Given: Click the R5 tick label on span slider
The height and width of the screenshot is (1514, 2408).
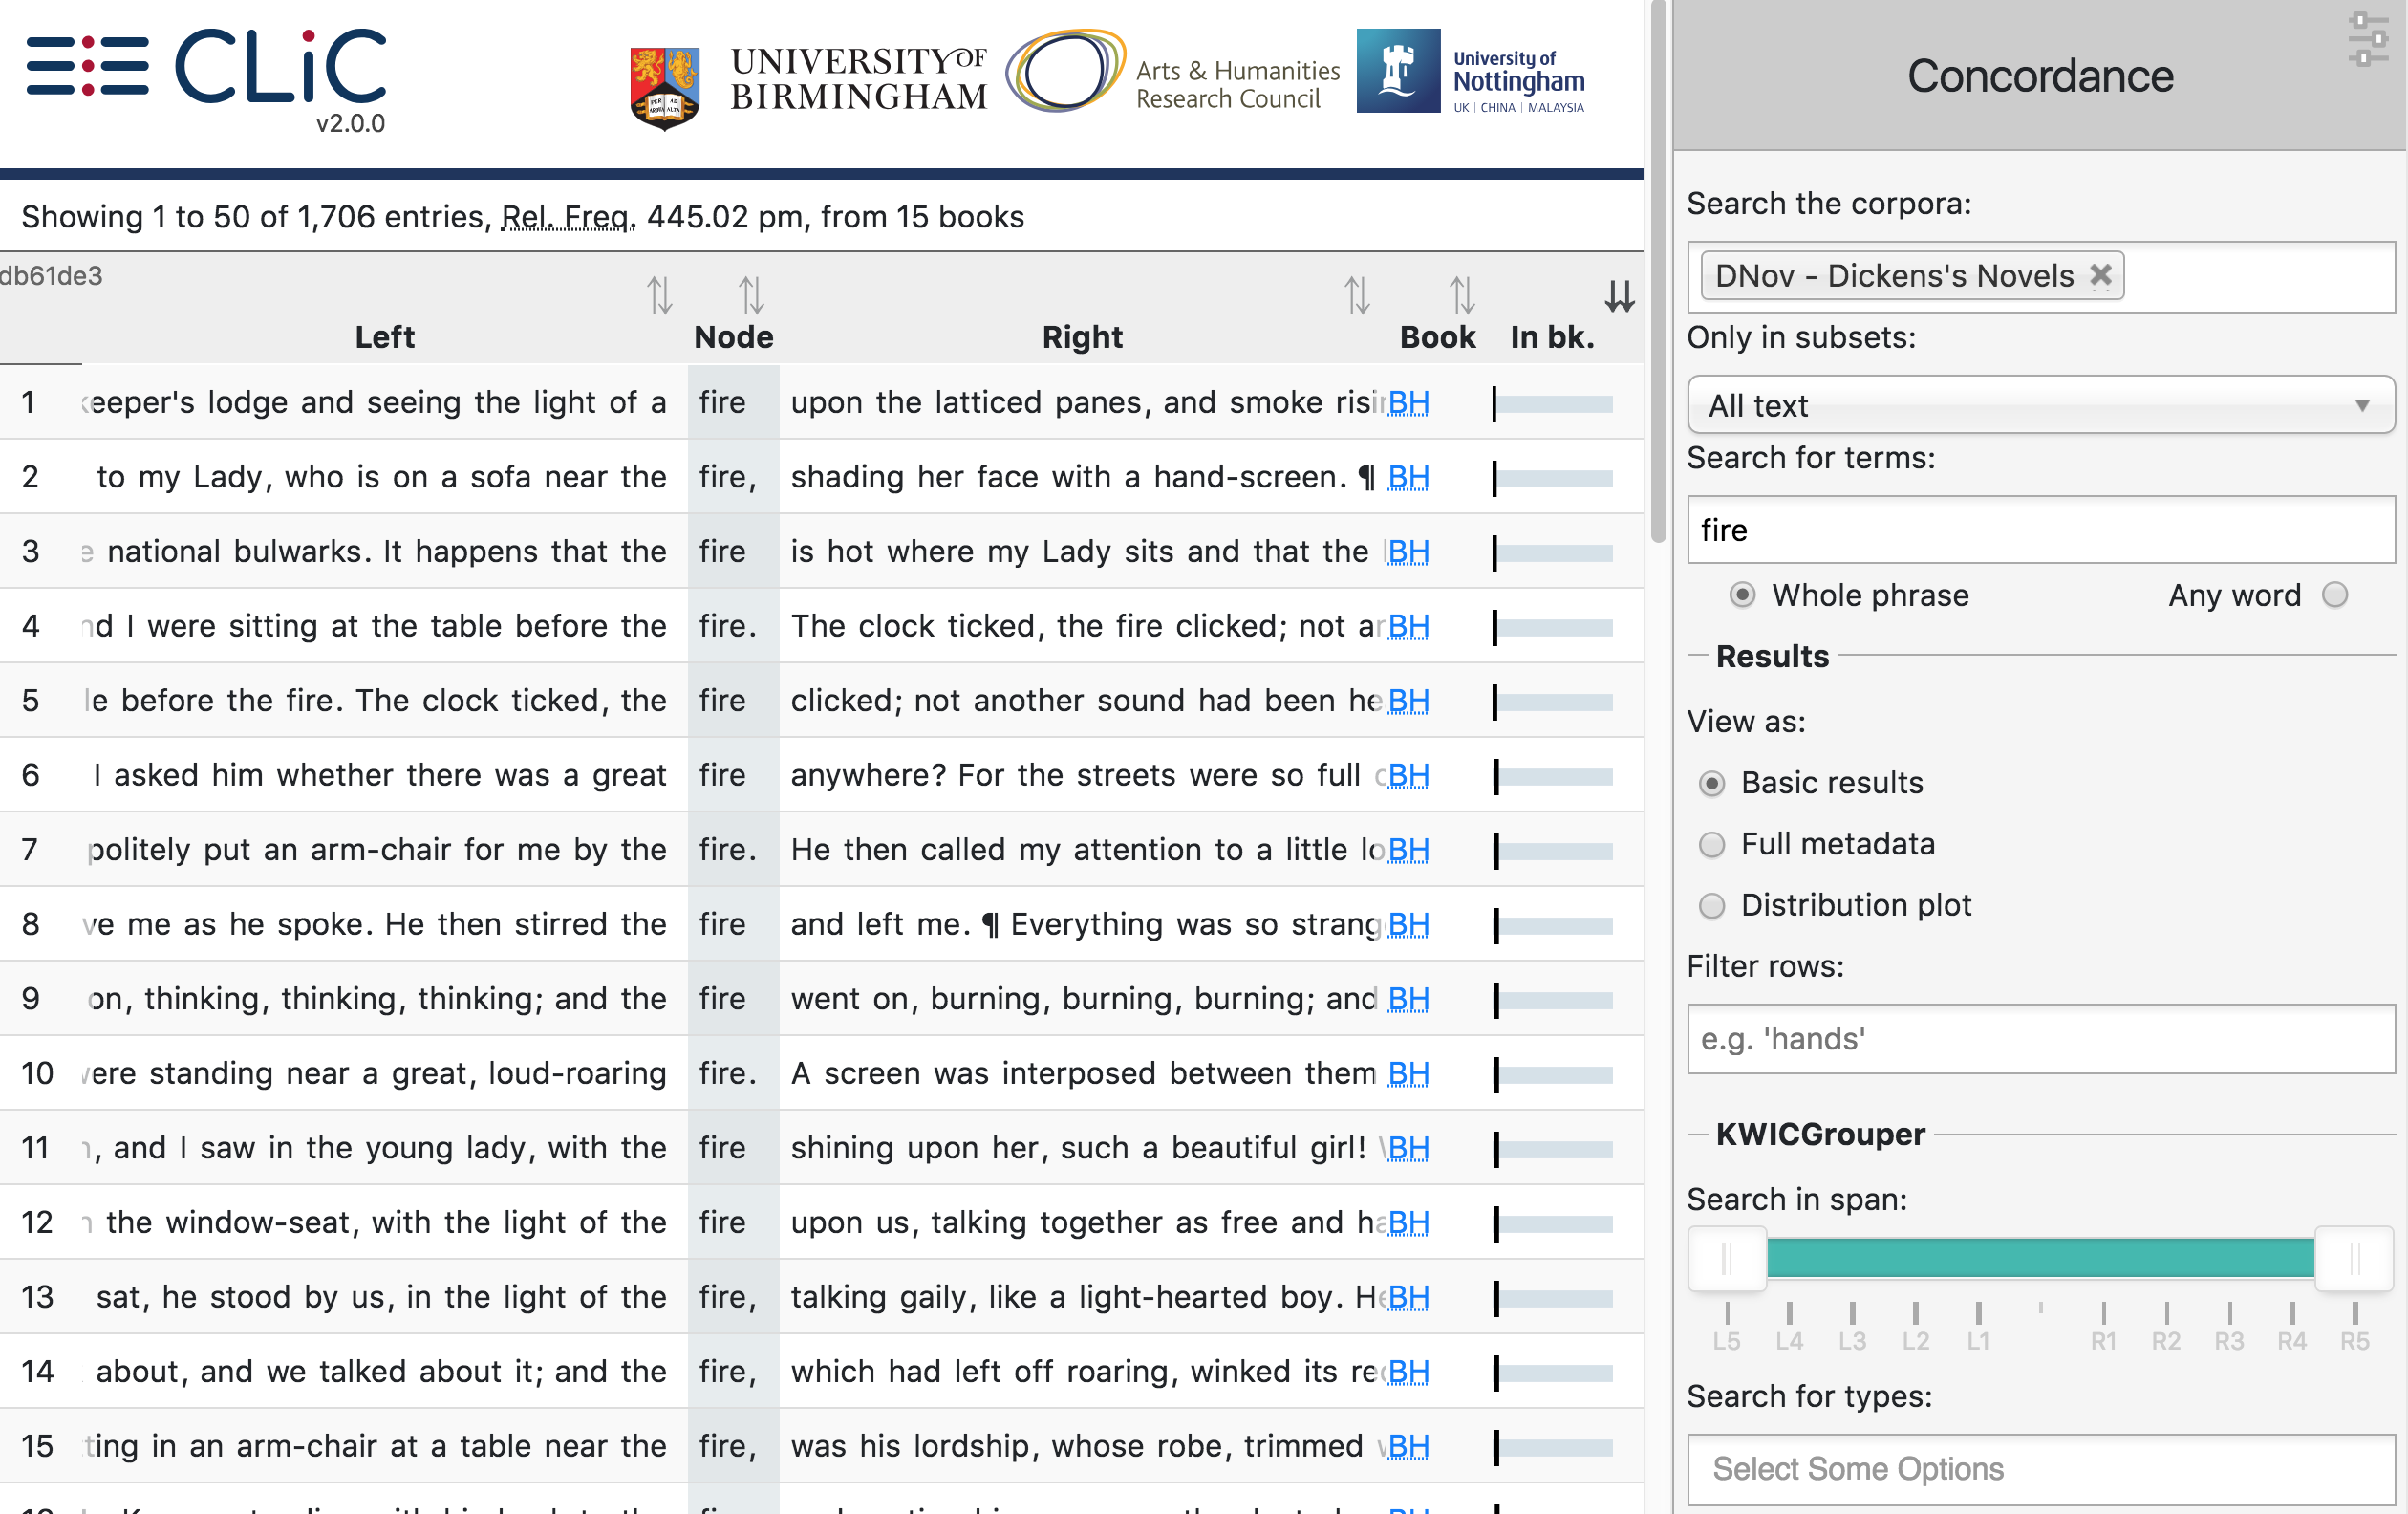Looking at the screenshot, I should pyautogui.click(x=2354, y=1341).
